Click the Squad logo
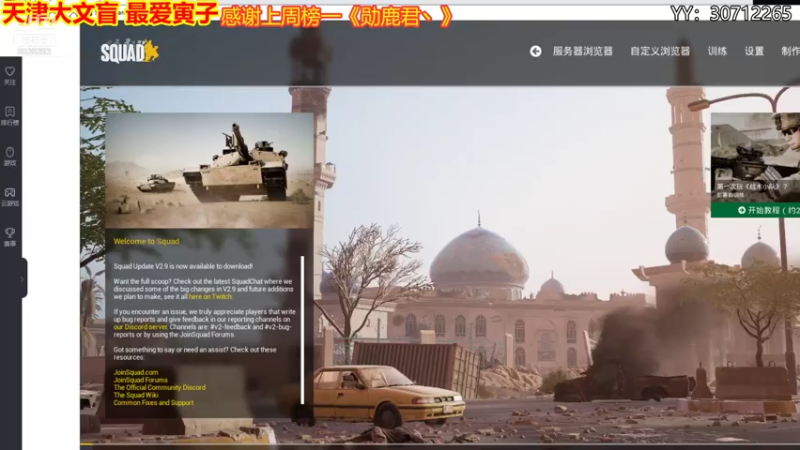This screenshot has width=800, height=450. pos(130,52)
